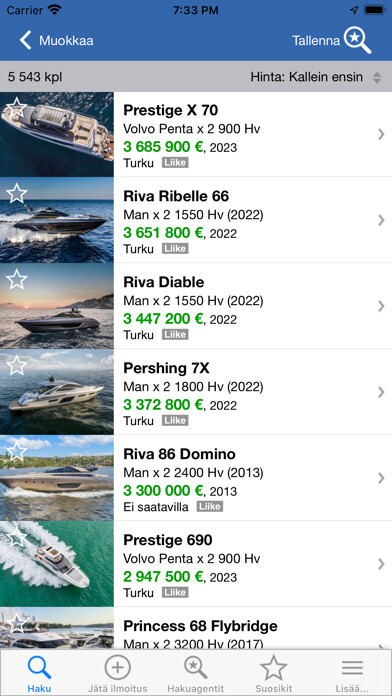The image size is (392, 696).
Task: Open the Lisää hamburger menu
Action: pyautogui.click(x=352, y=668)
